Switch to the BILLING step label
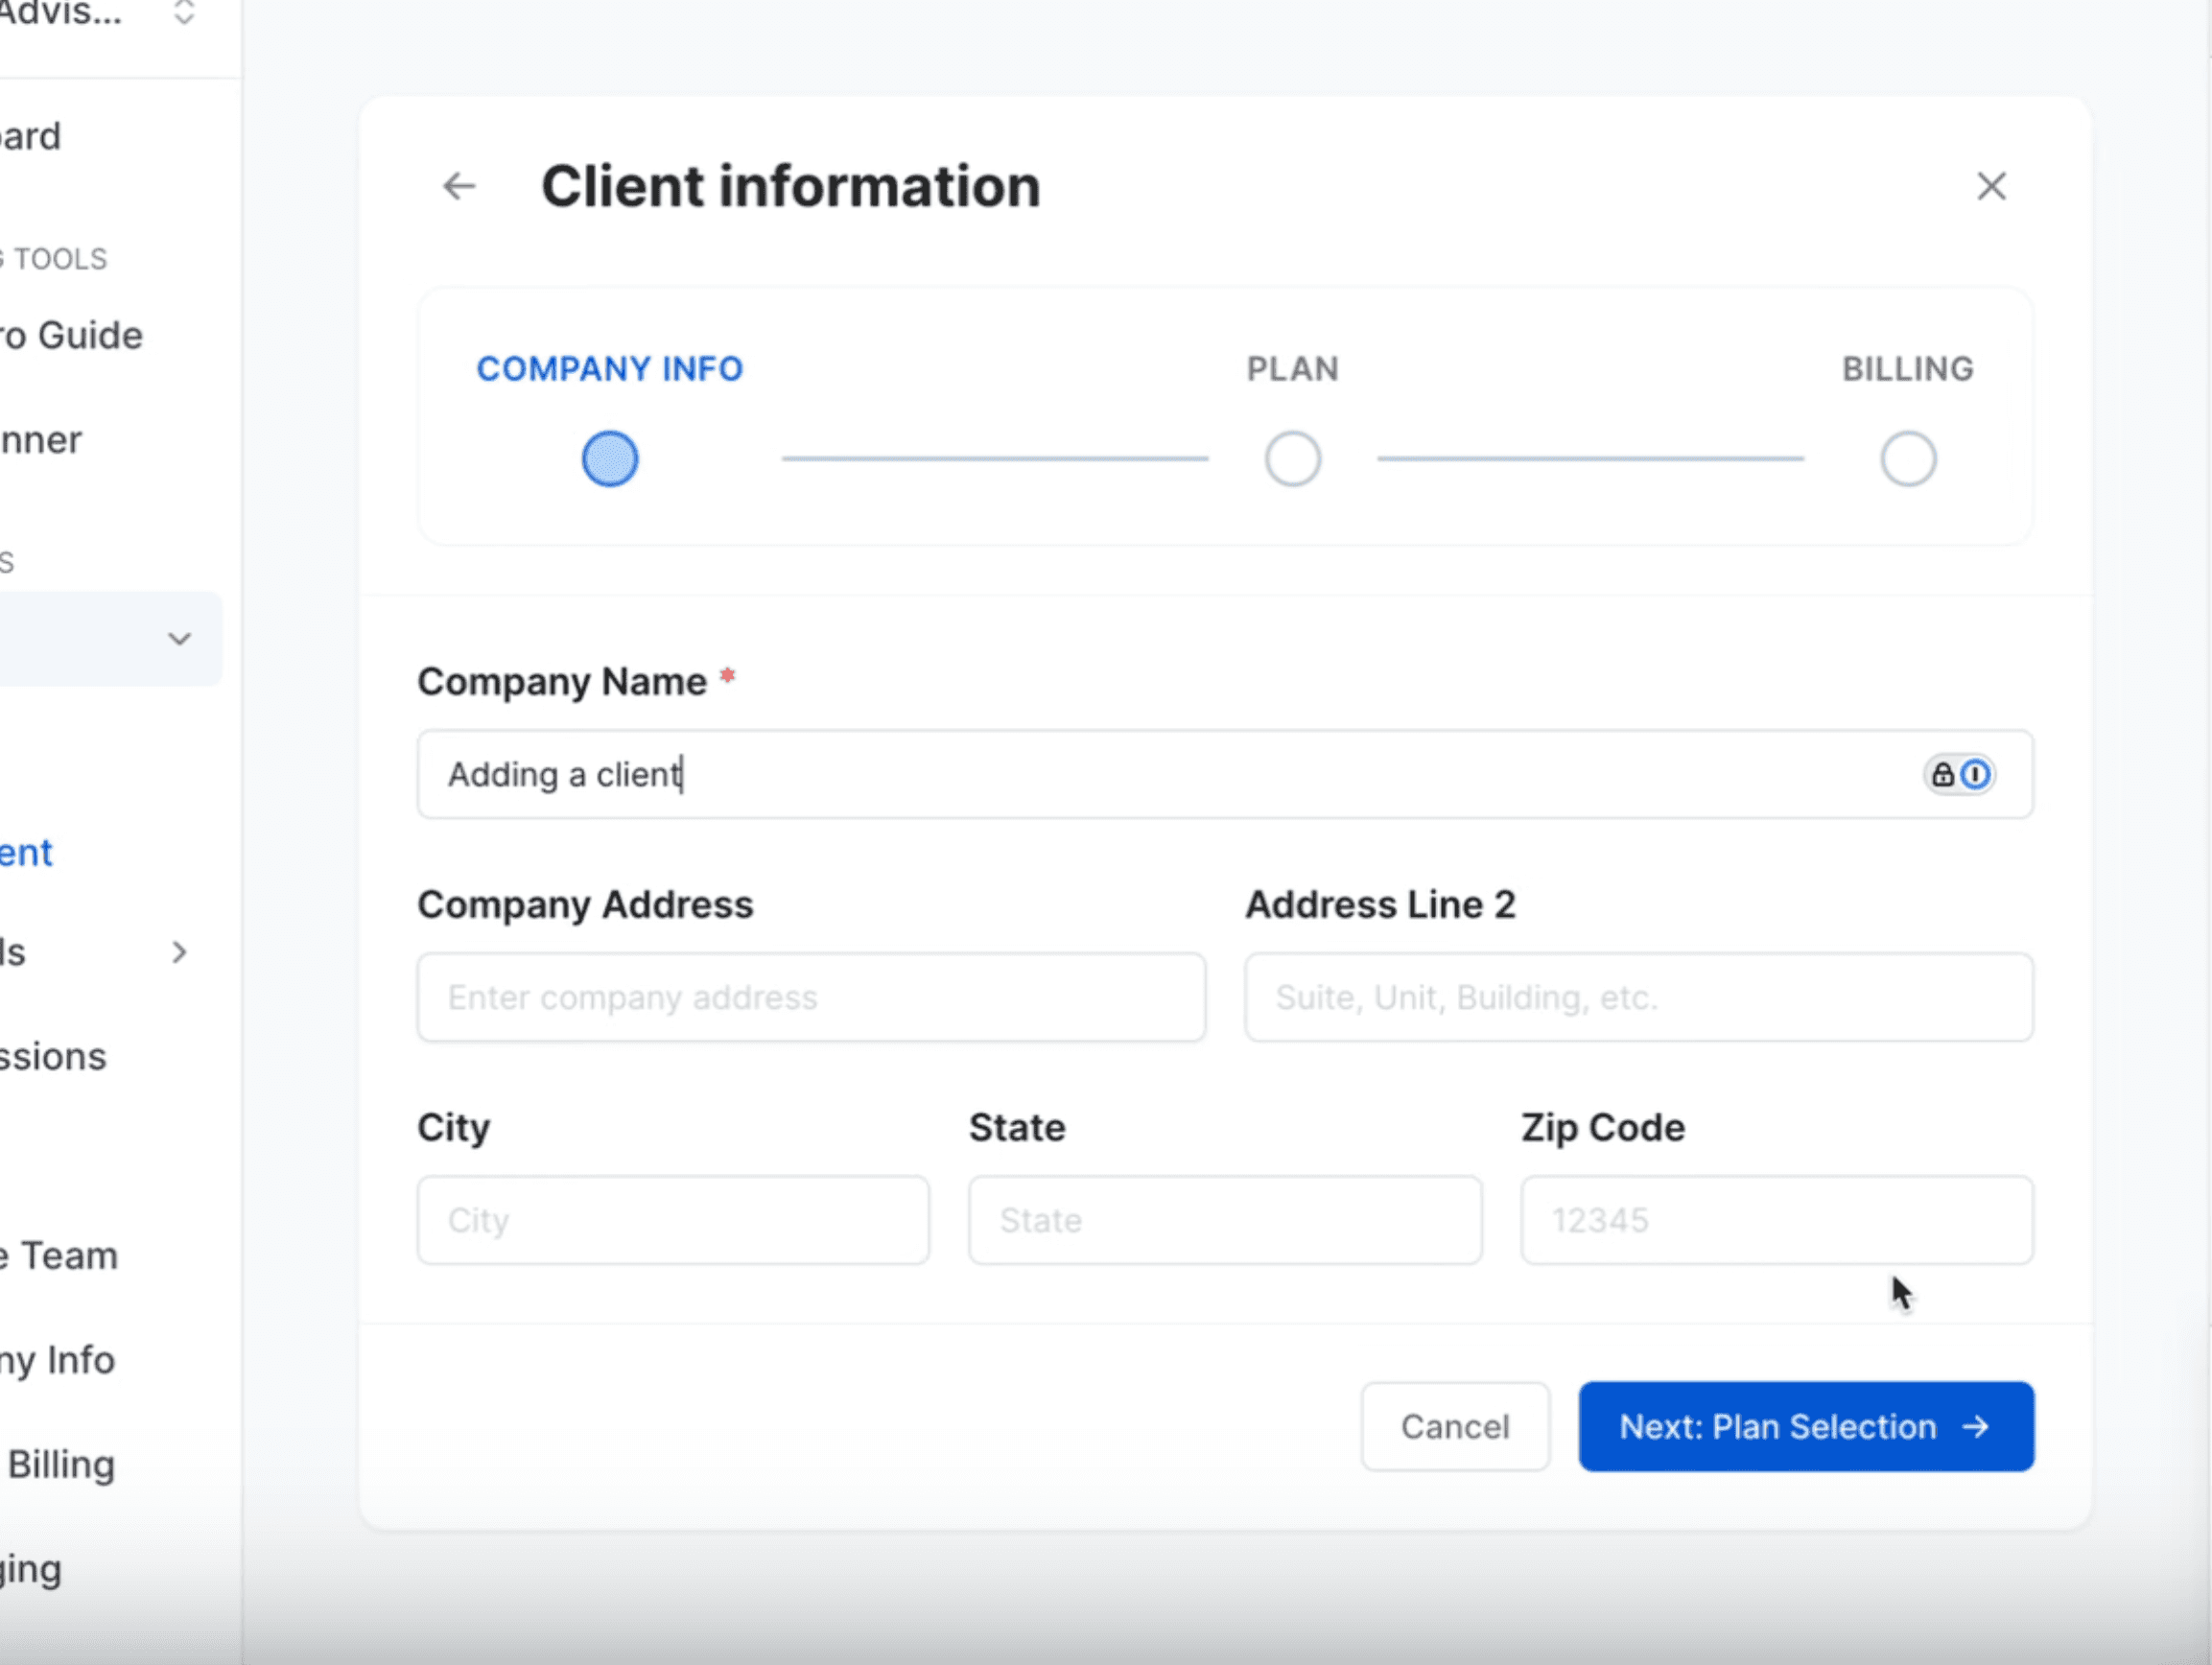Viewport: 2212px width, 1665px height. pyautogui.click(x=1907, y=369)
